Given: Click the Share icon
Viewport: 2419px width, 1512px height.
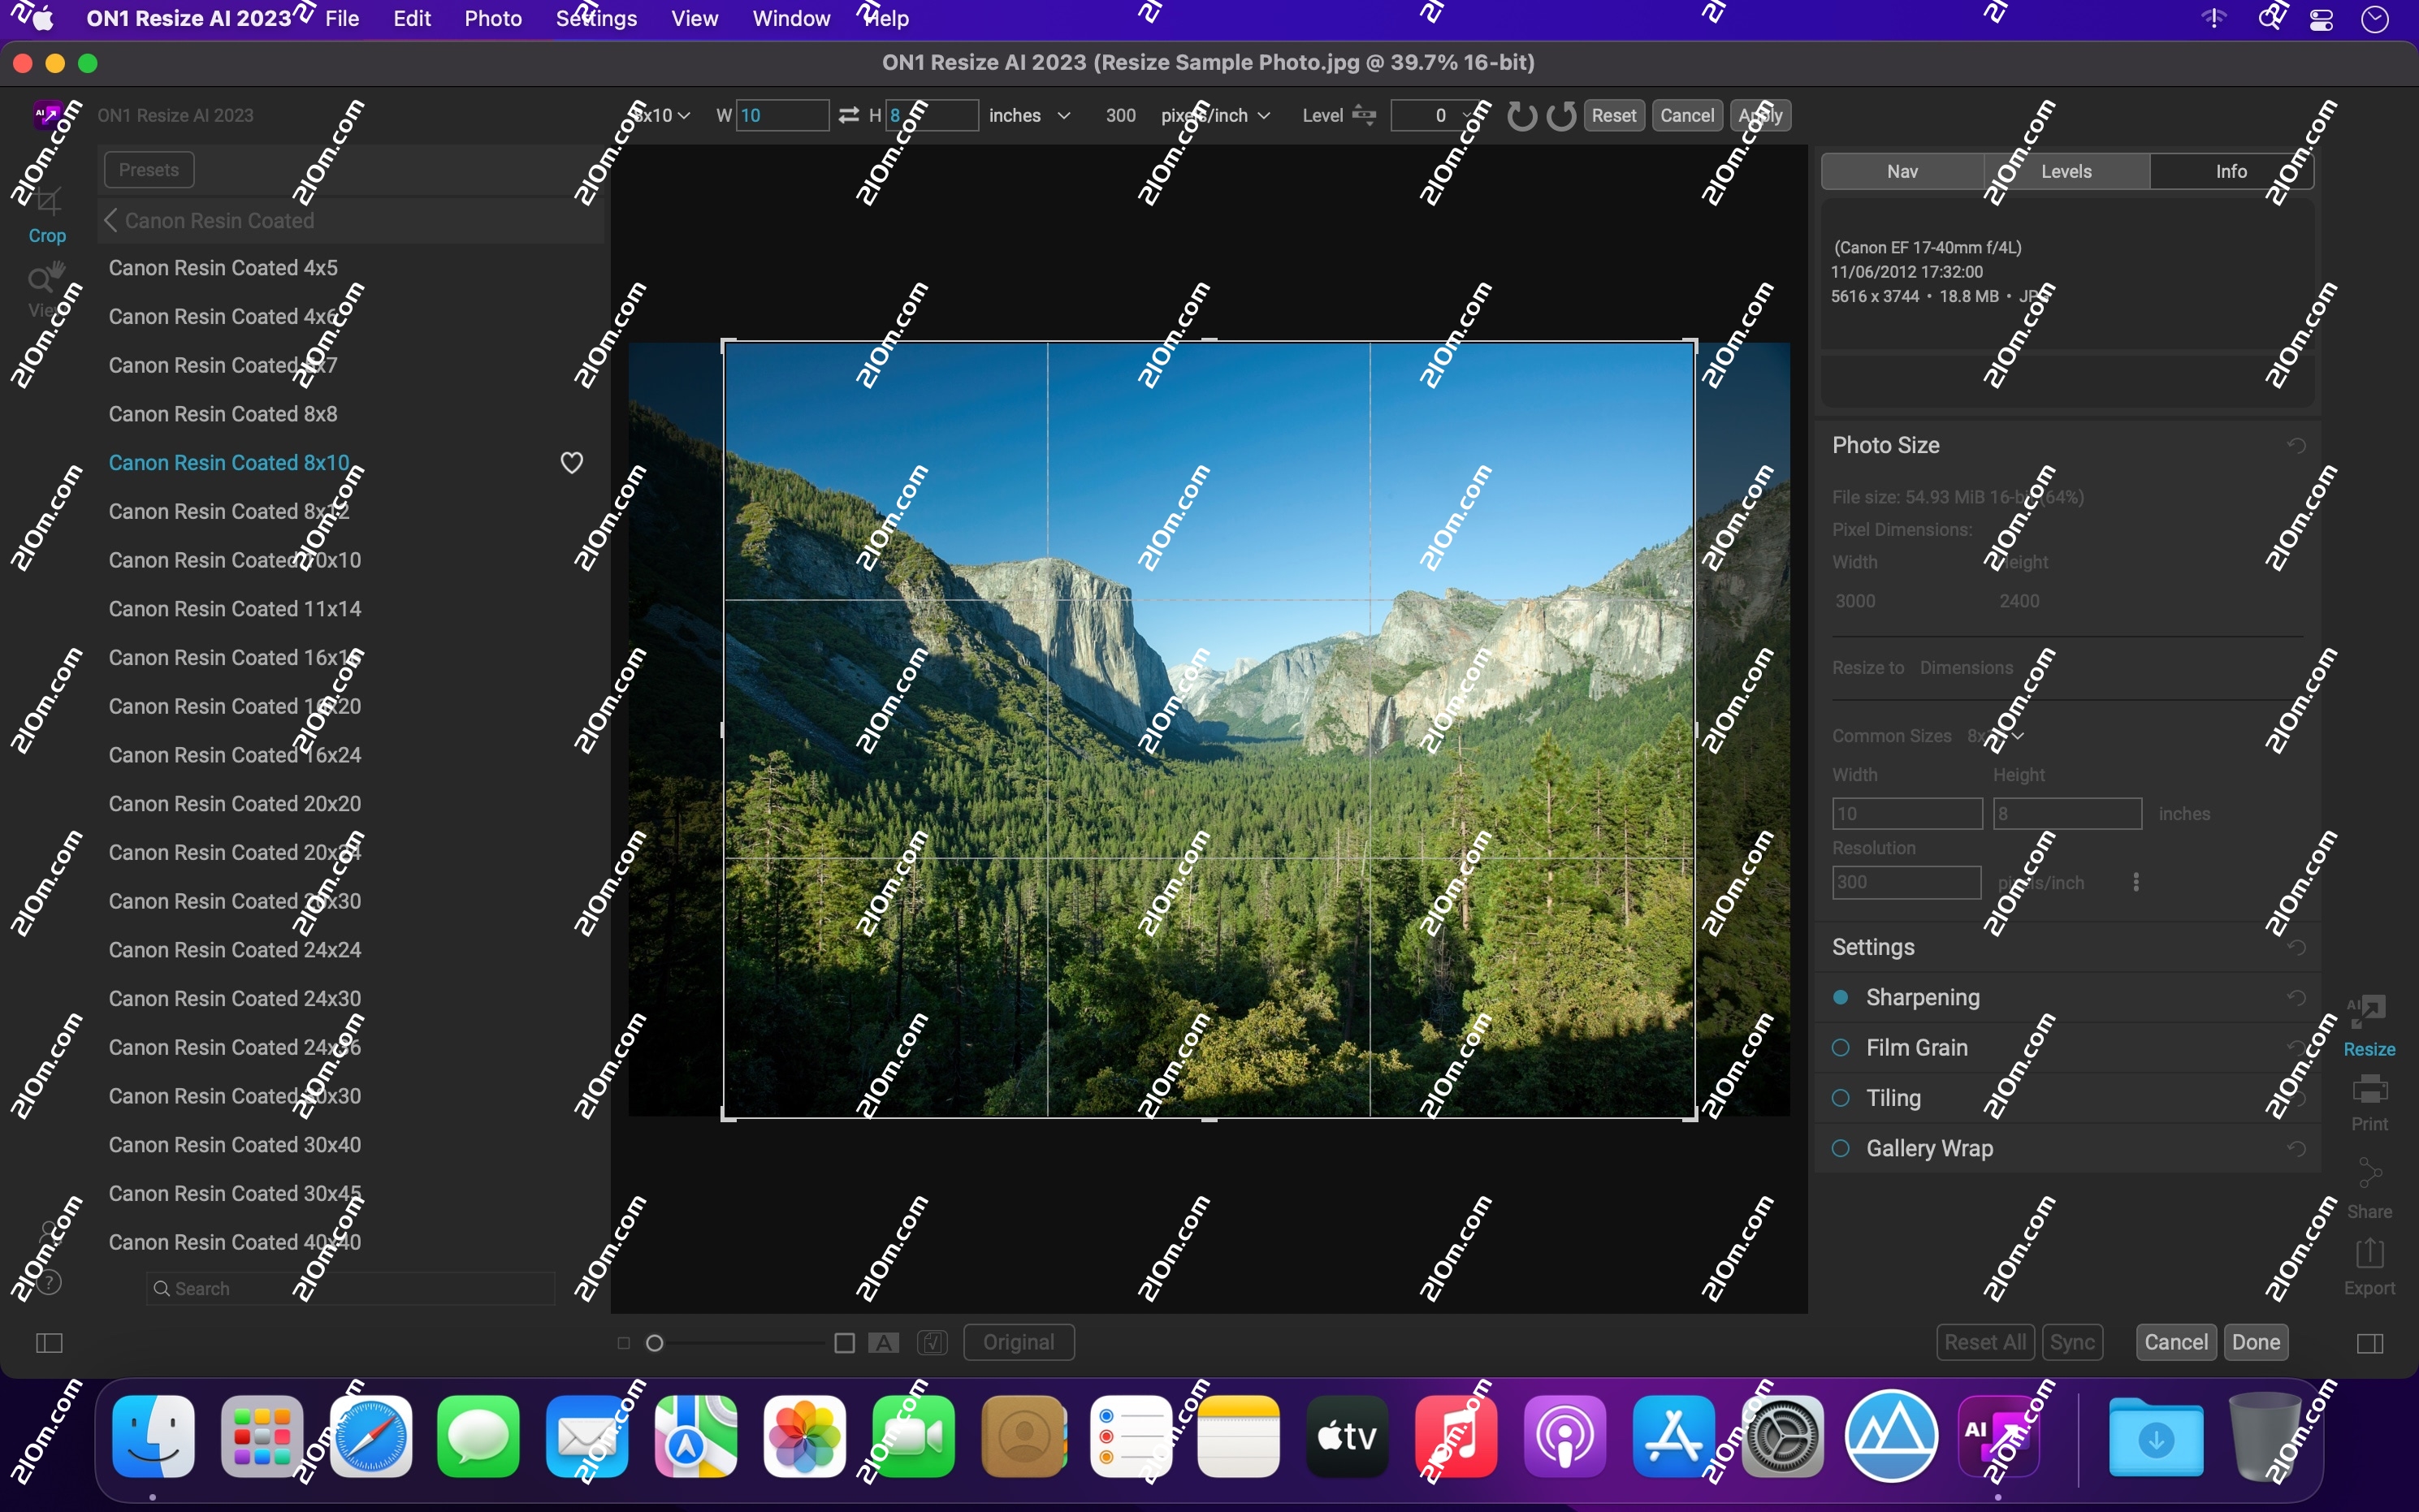Looking at the screenshot, I should click(x=2370, y=1180).
